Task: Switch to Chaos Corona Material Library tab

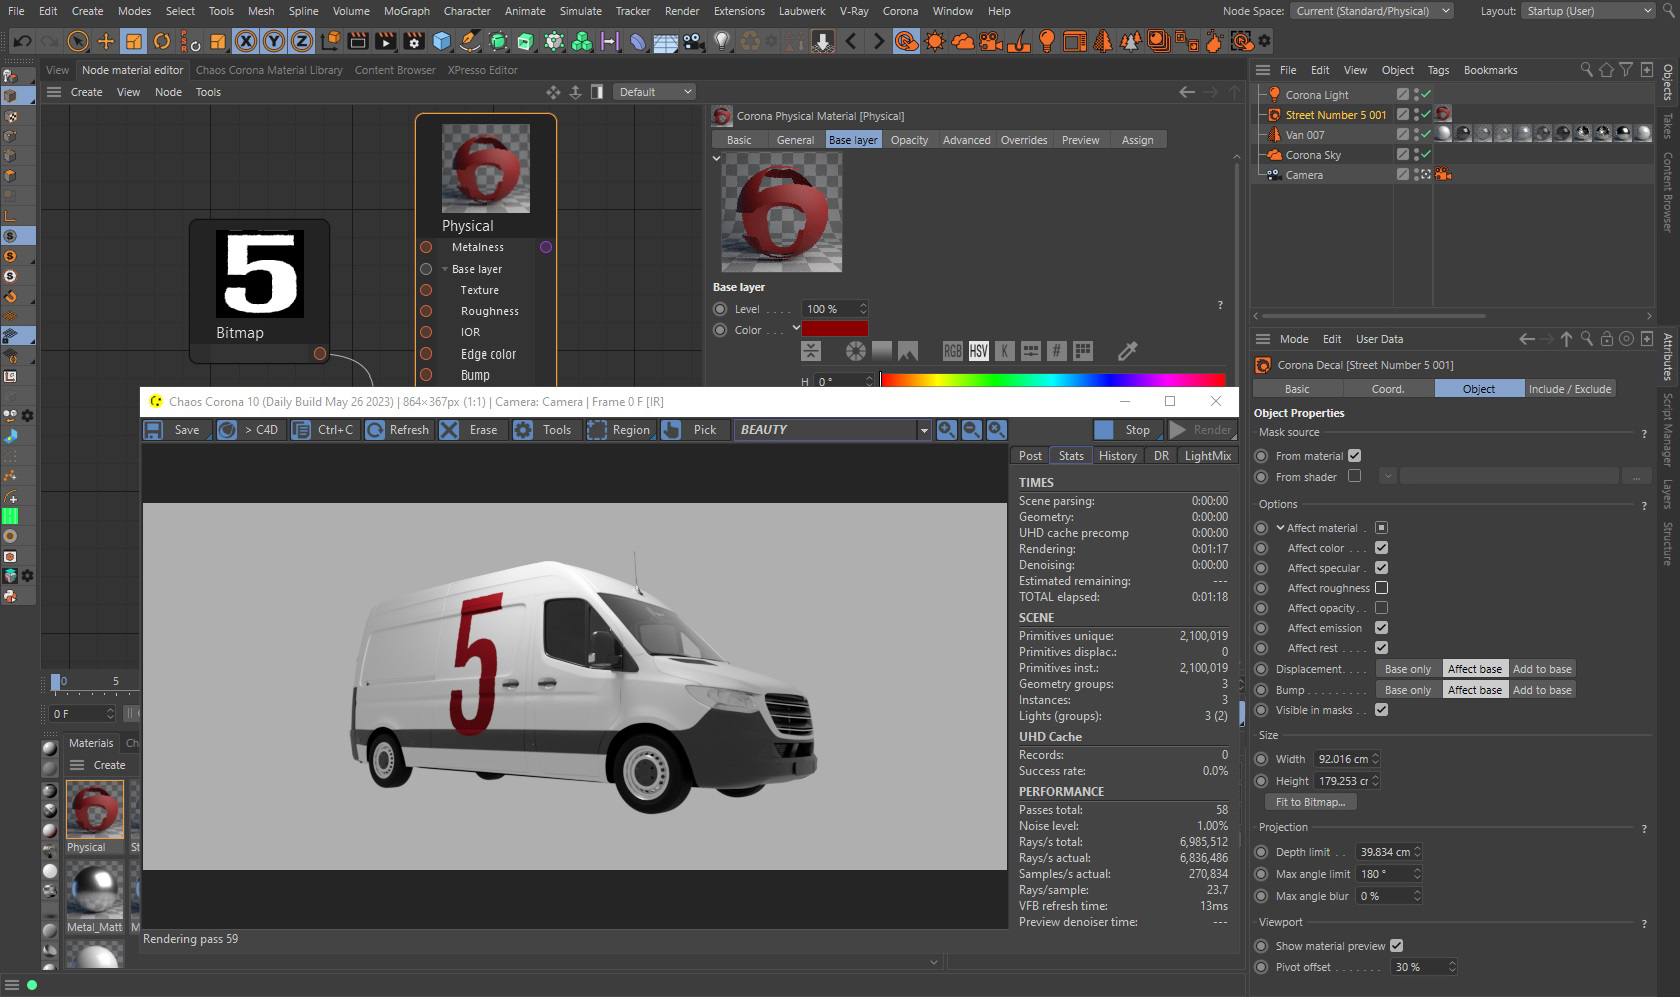Action: (x=269, y=70)
